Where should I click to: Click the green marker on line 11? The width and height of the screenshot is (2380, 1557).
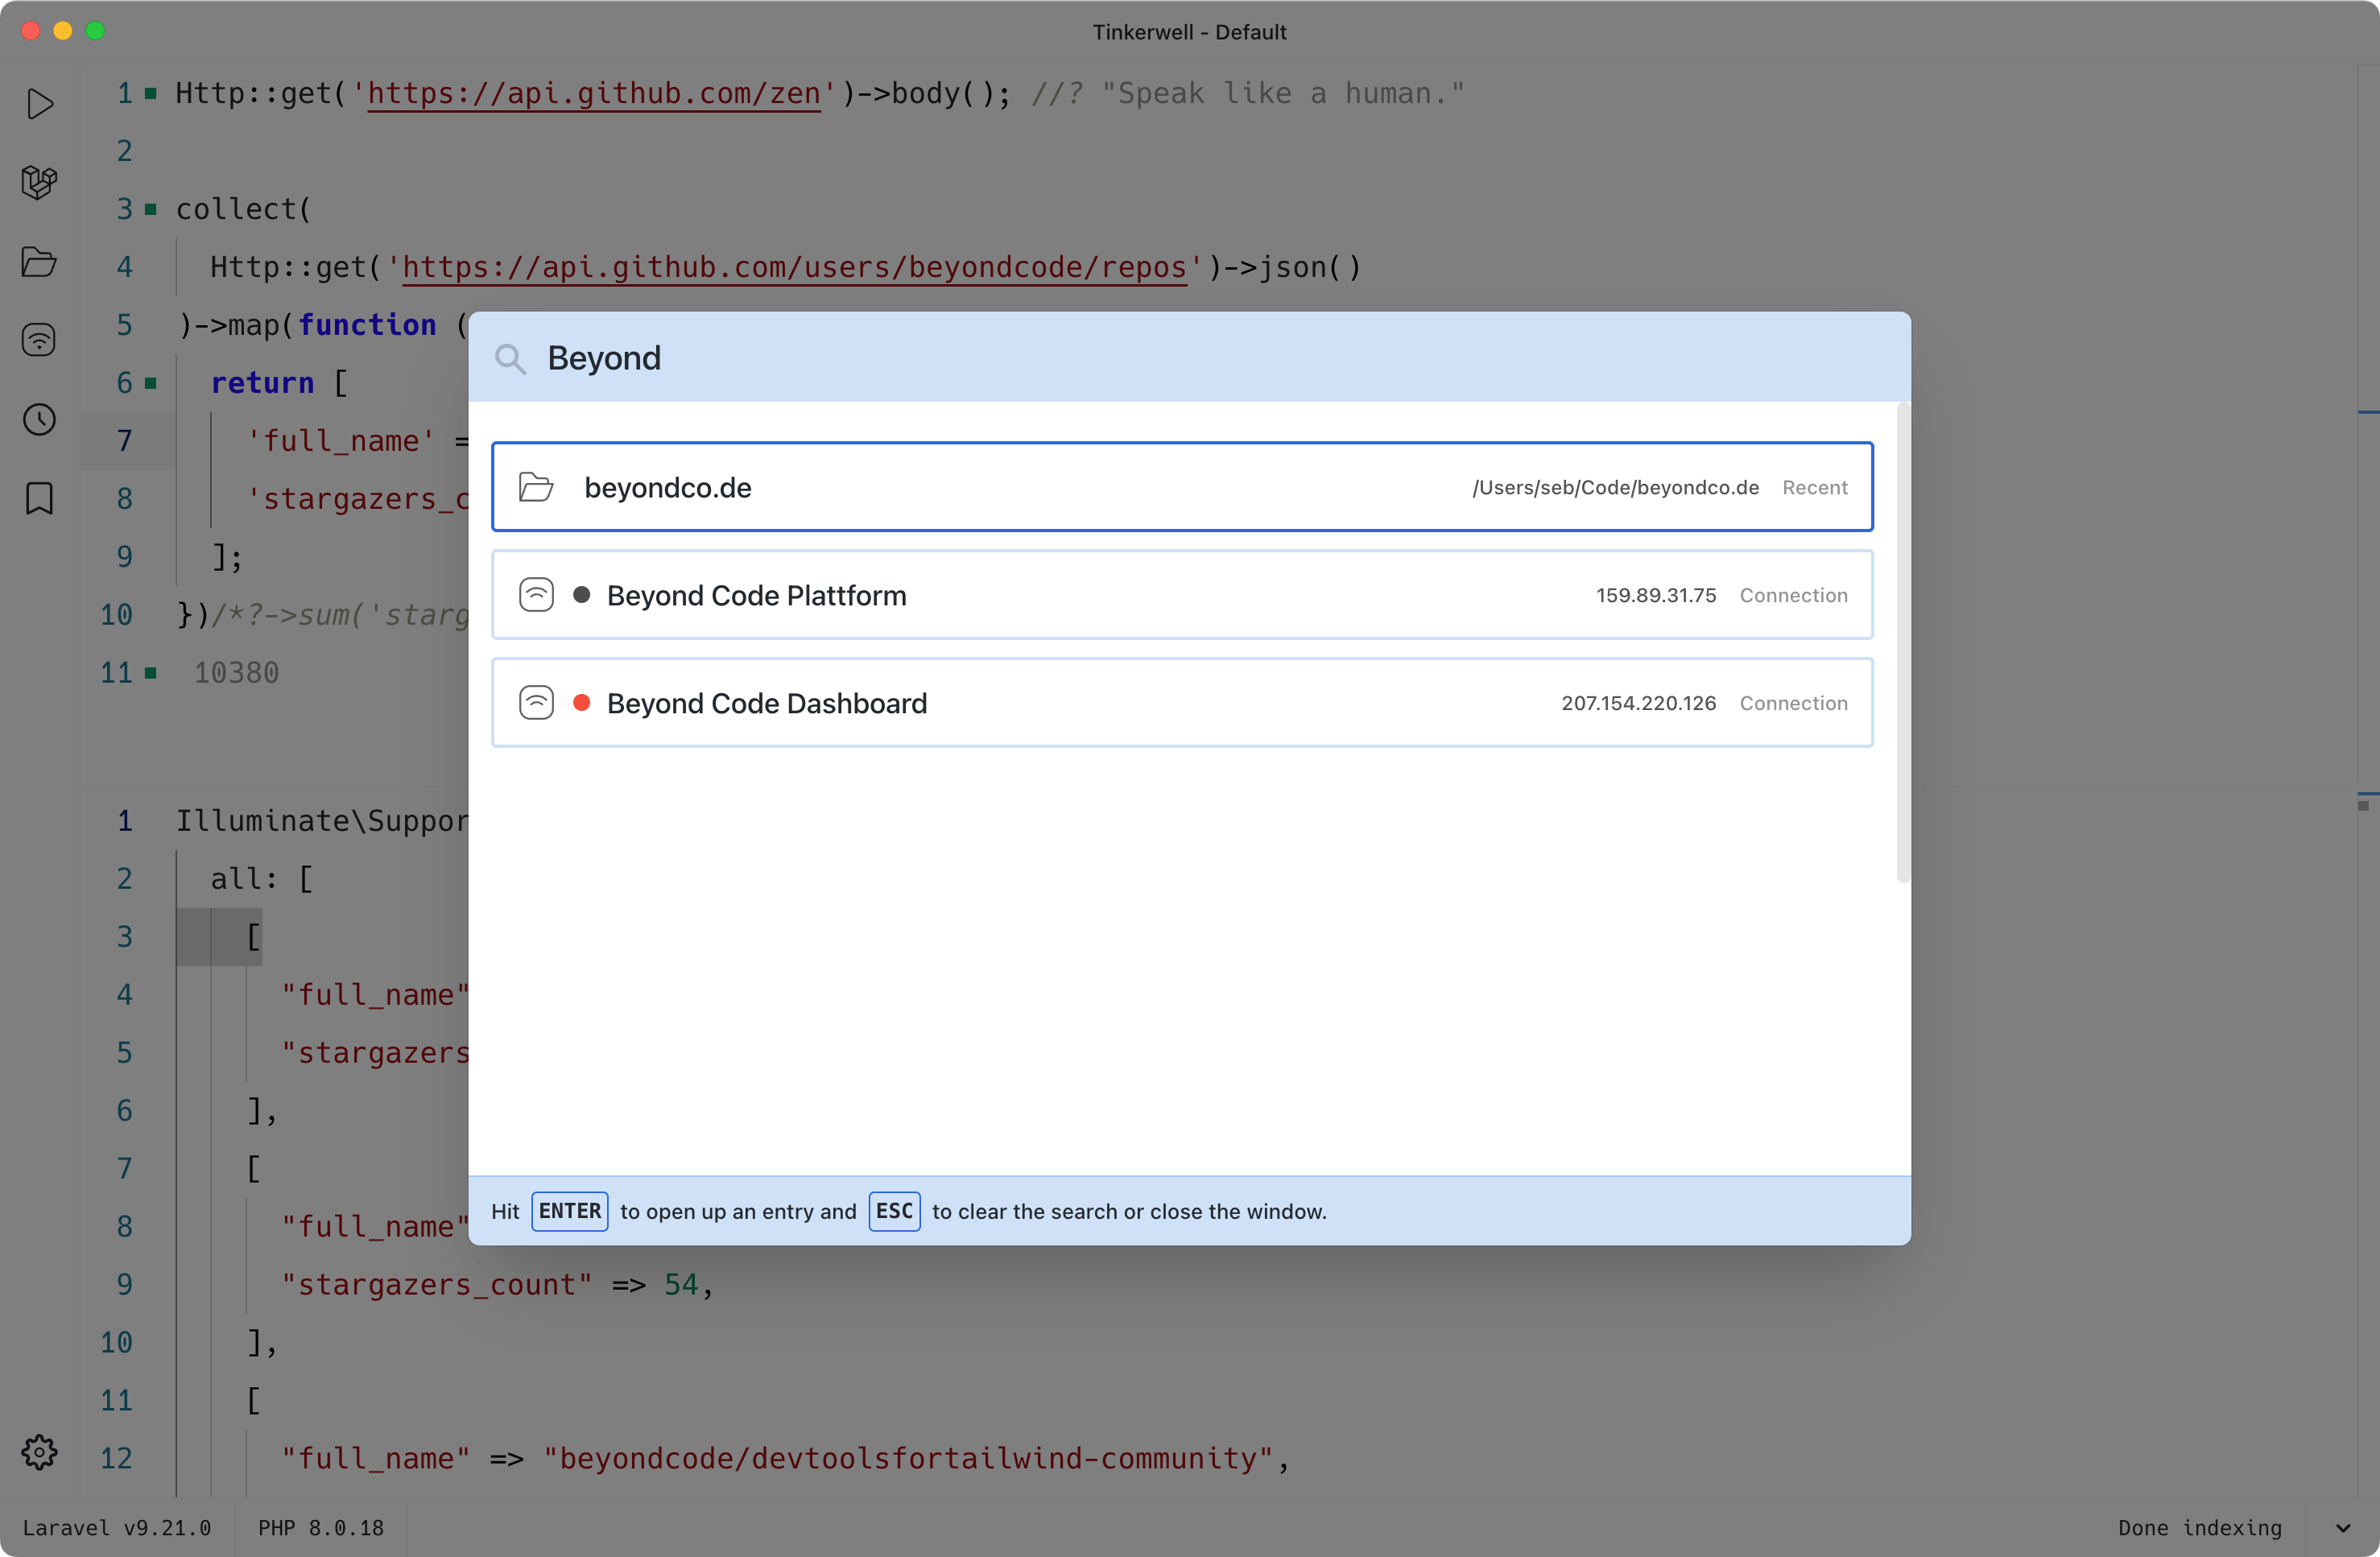[151, 673]
